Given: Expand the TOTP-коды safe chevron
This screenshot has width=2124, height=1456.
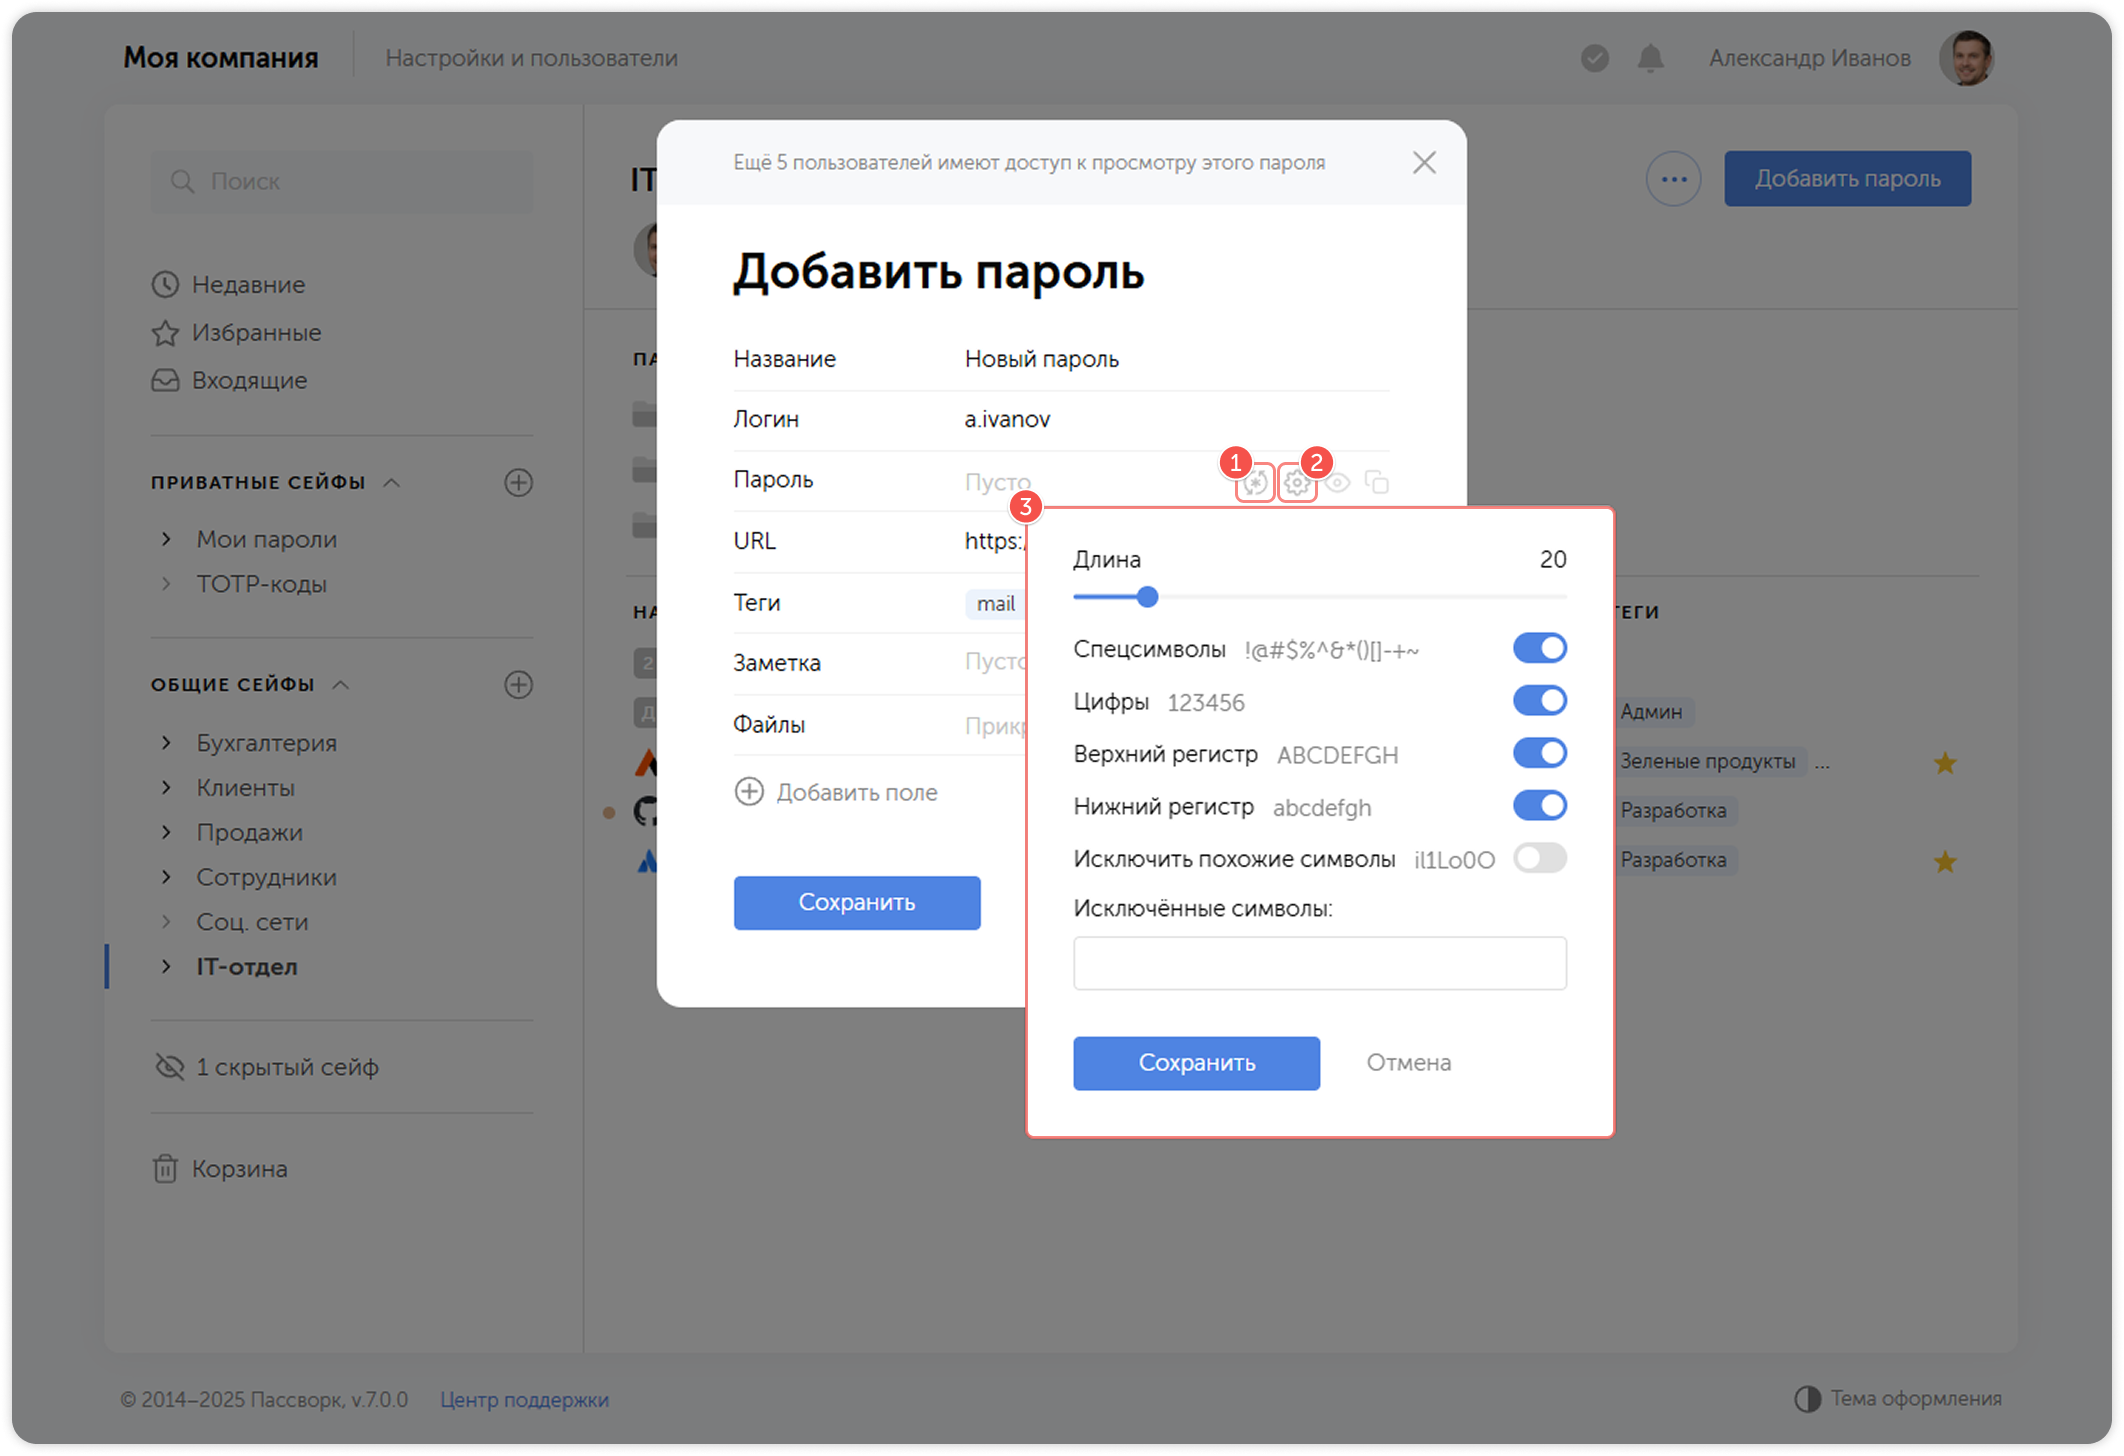Looking at the screenshot, I should coord(167,584).
